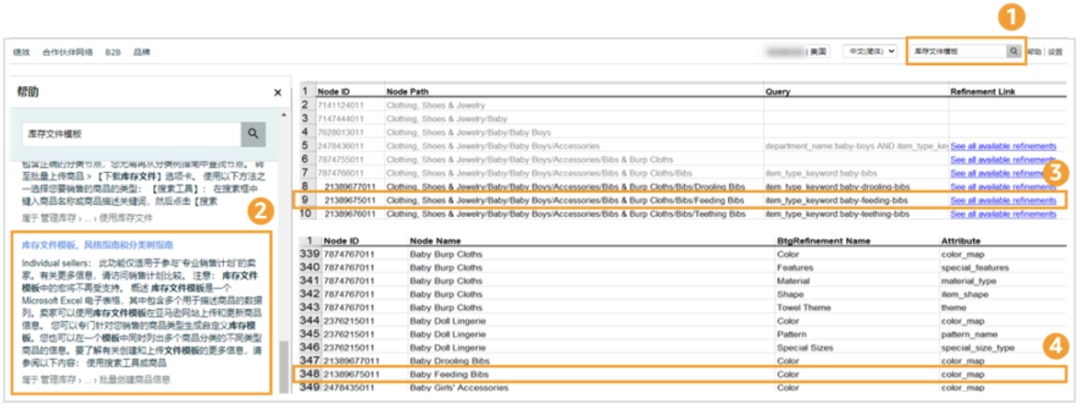Open the 中文(简体) language dropdown
The image size is (1080, 408).
[x=871, y=51]
